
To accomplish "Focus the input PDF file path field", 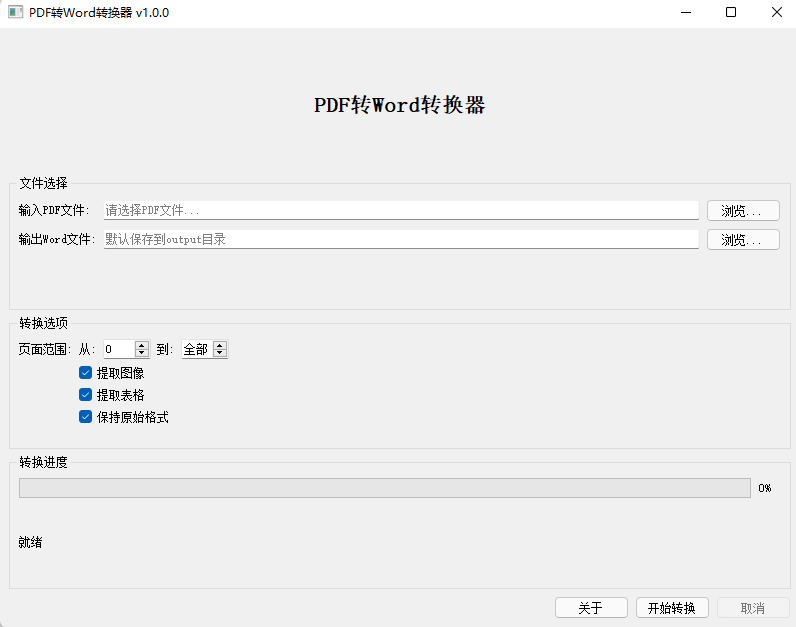I will pyautogui.click(x=401, y=210).
